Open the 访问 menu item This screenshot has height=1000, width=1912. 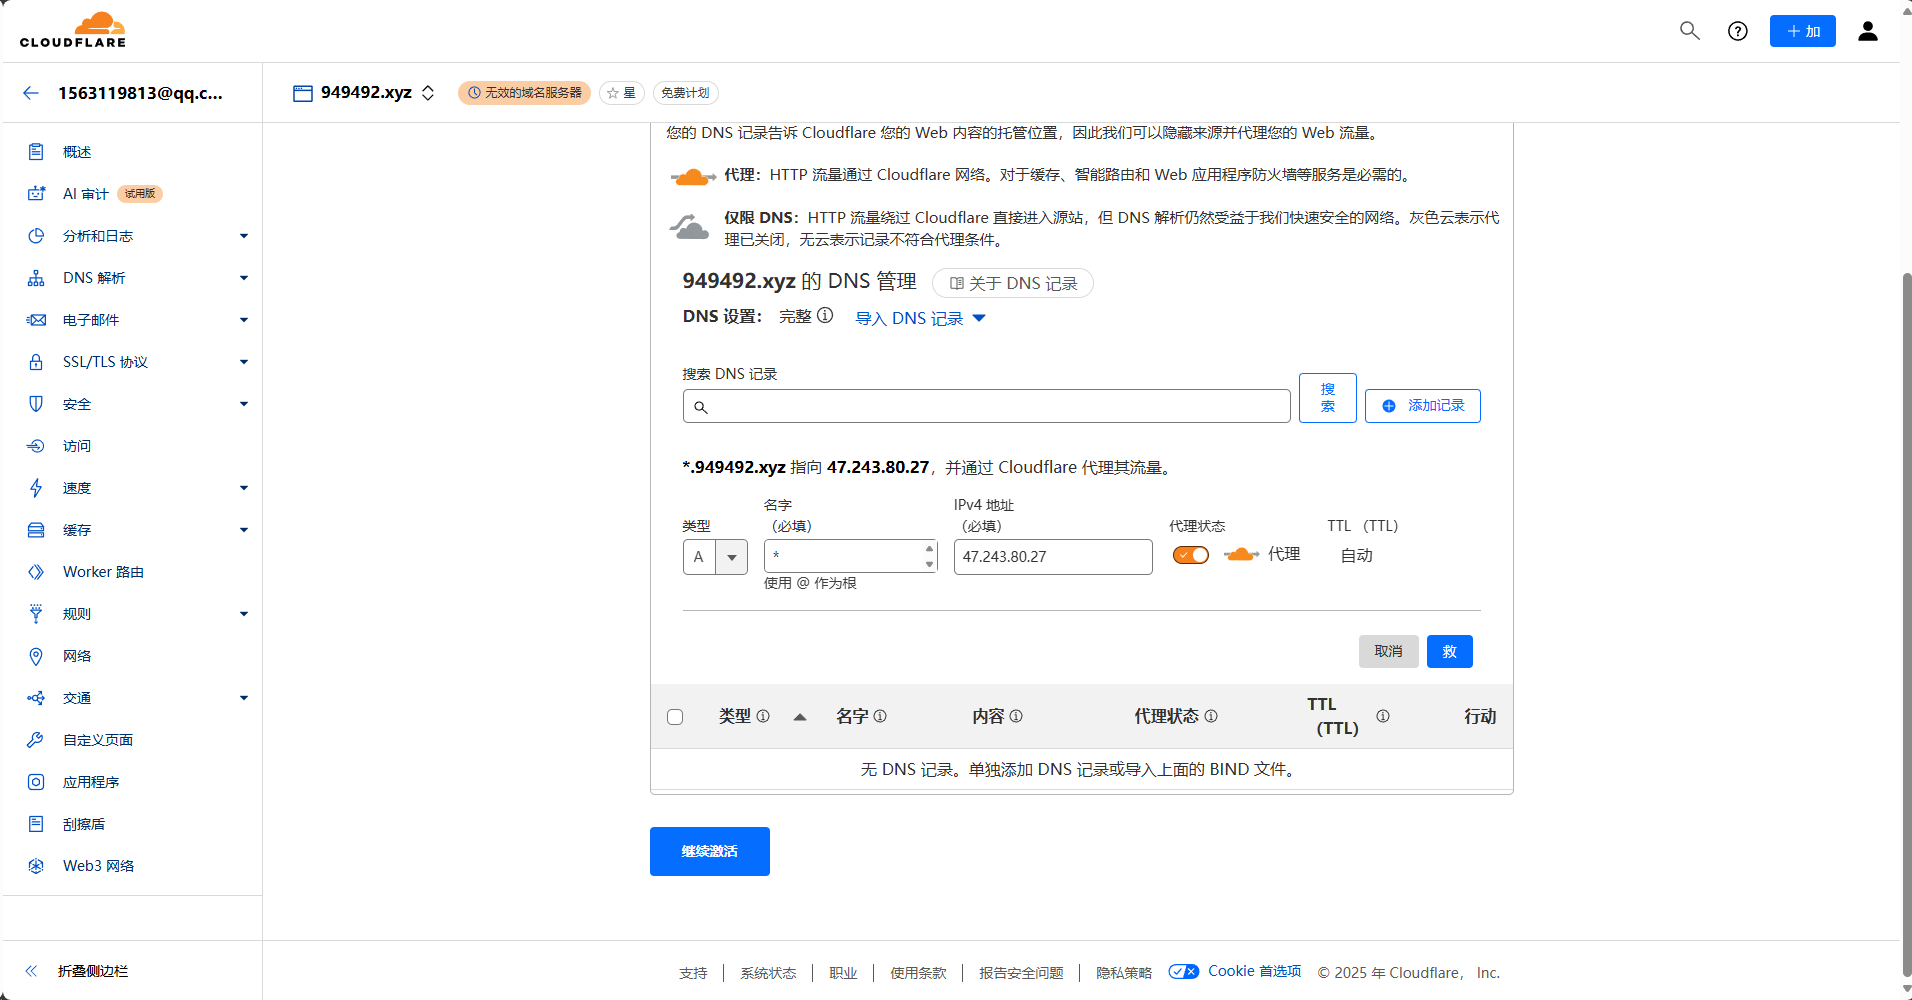77,446
